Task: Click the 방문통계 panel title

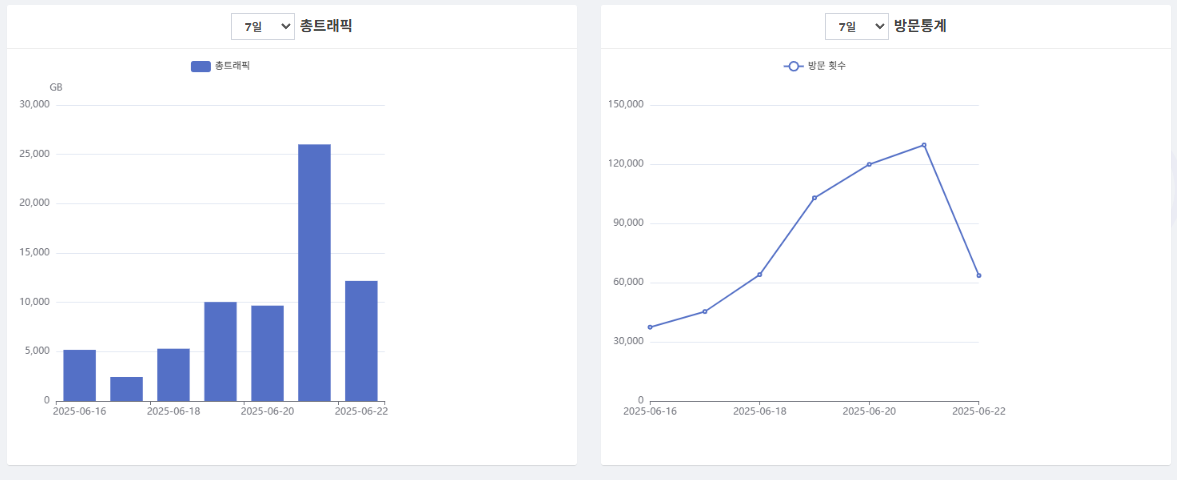Action: click(920, 26)
